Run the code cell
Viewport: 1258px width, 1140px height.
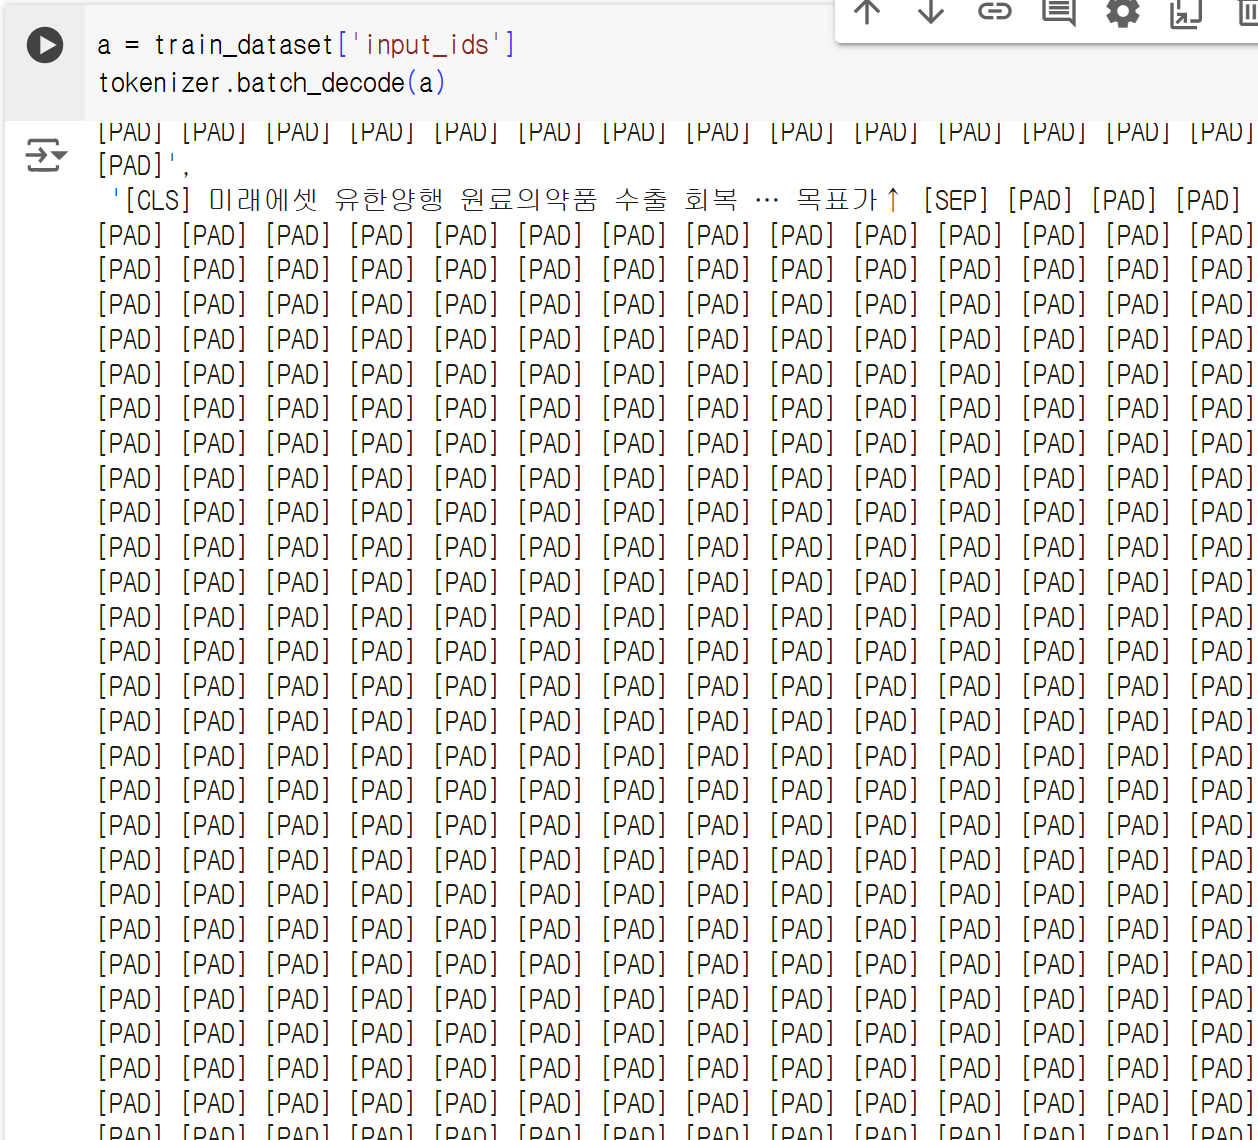(45, 45)
